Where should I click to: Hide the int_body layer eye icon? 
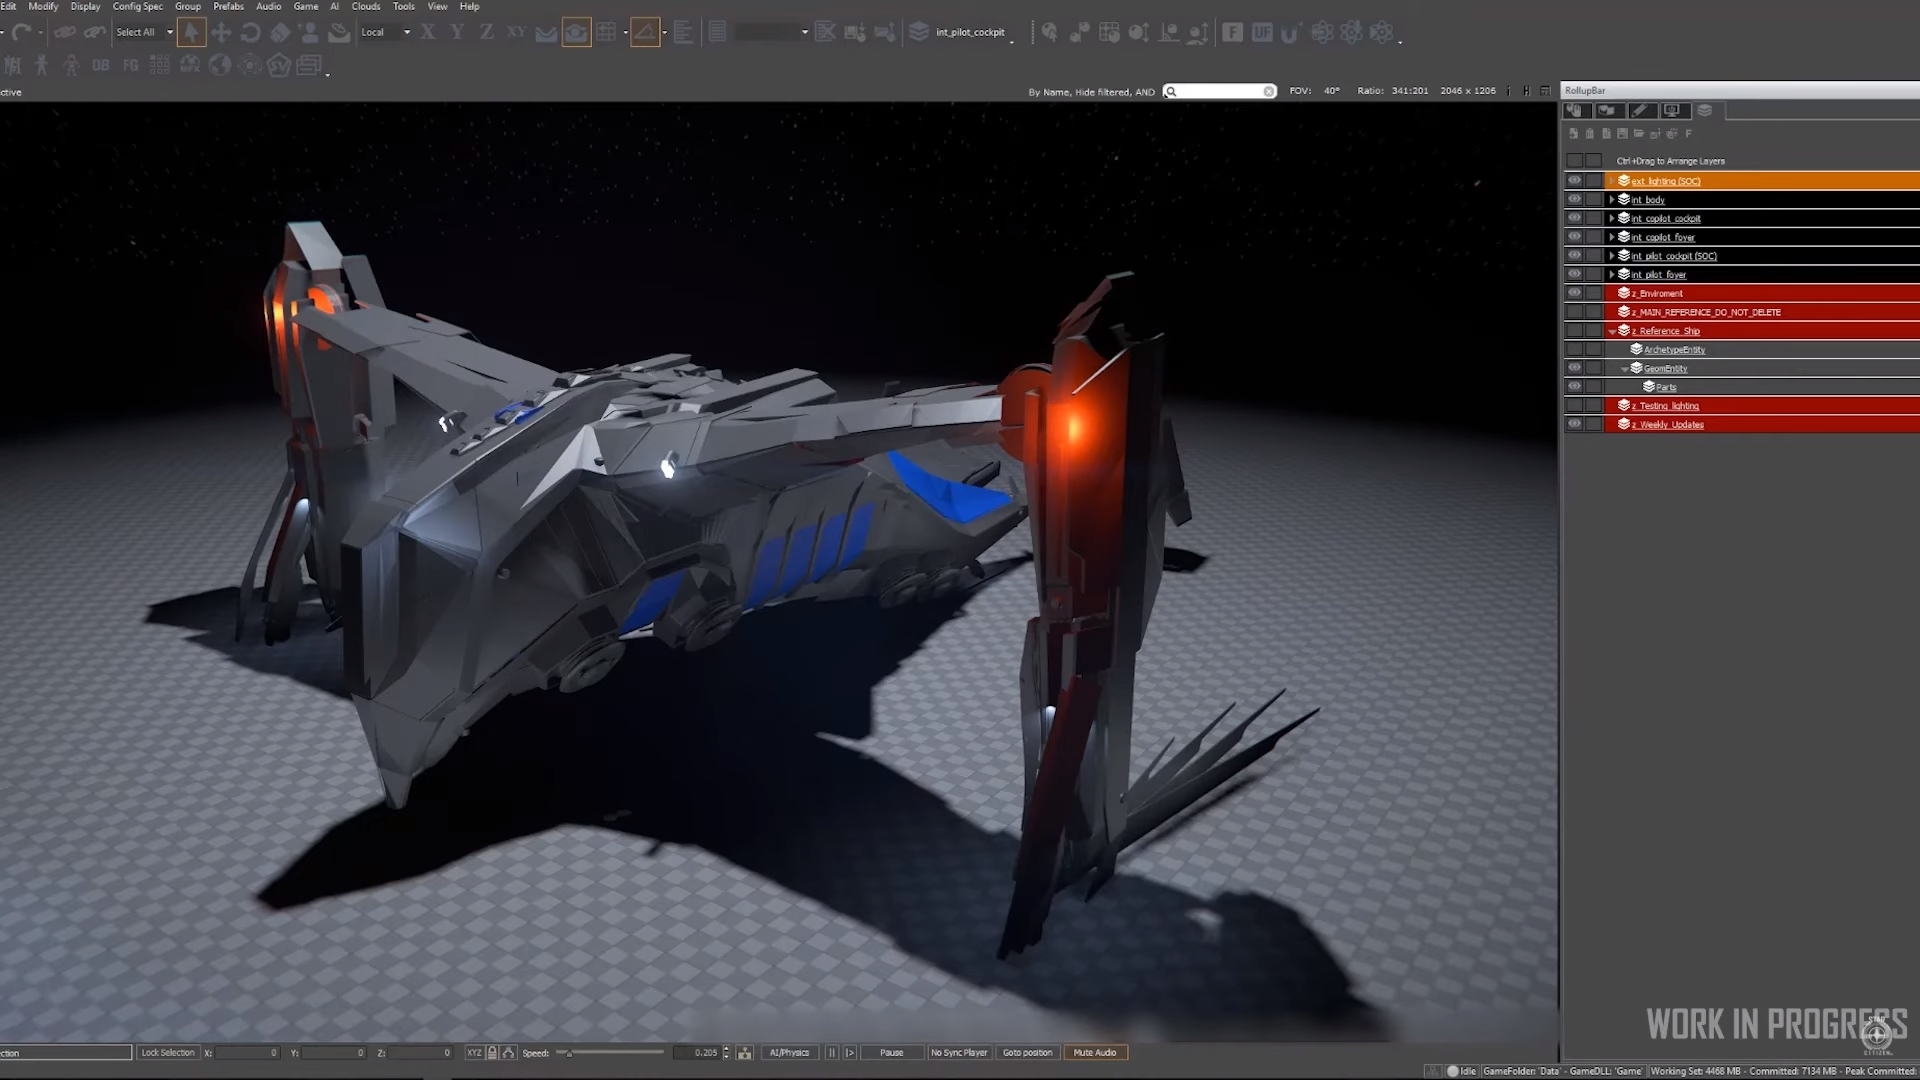point(1575,199)
